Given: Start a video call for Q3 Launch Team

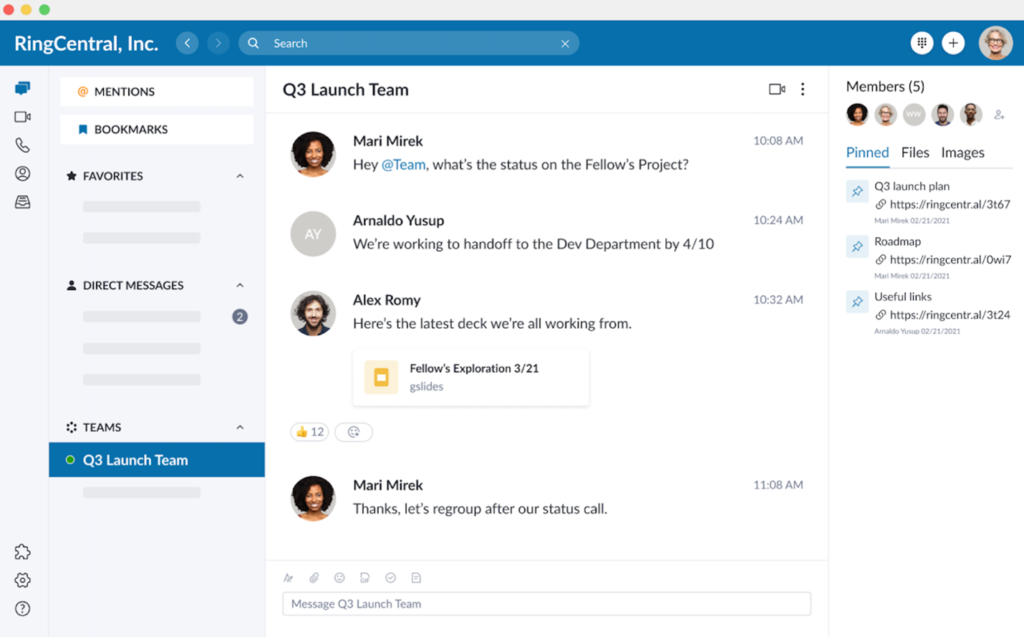Looking at the screenshot, I should click(777, 88).
